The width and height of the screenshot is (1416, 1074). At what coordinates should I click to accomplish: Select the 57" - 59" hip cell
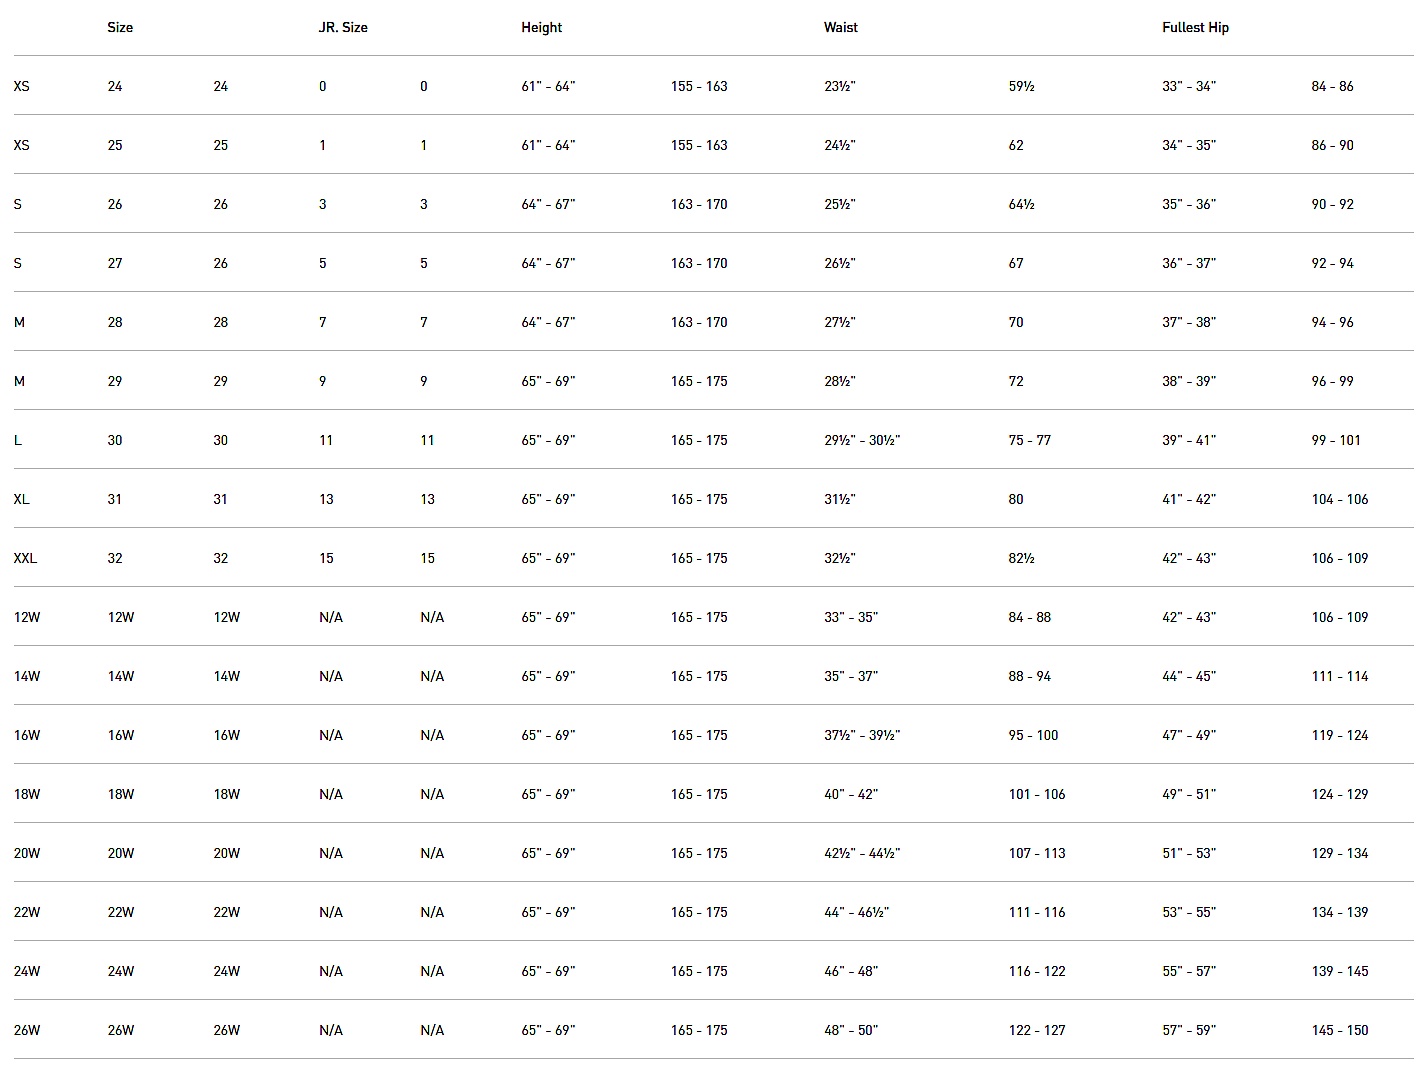pos(1188,1030)
